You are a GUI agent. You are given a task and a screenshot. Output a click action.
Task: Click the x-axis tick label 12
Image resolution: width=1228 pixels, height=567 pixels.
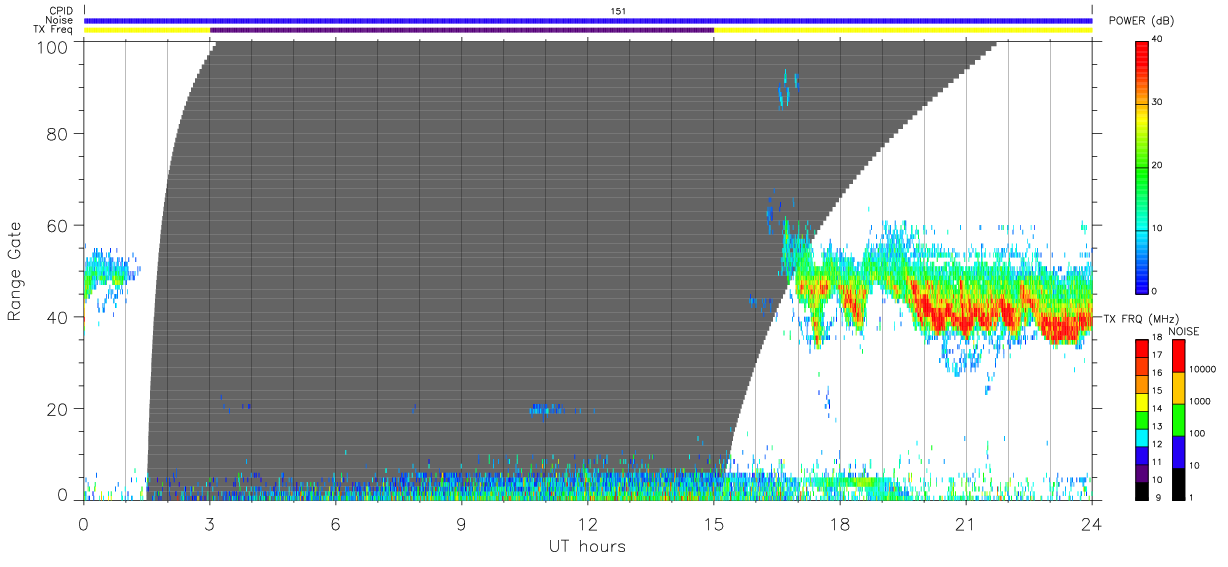click(x=588, y=523)
